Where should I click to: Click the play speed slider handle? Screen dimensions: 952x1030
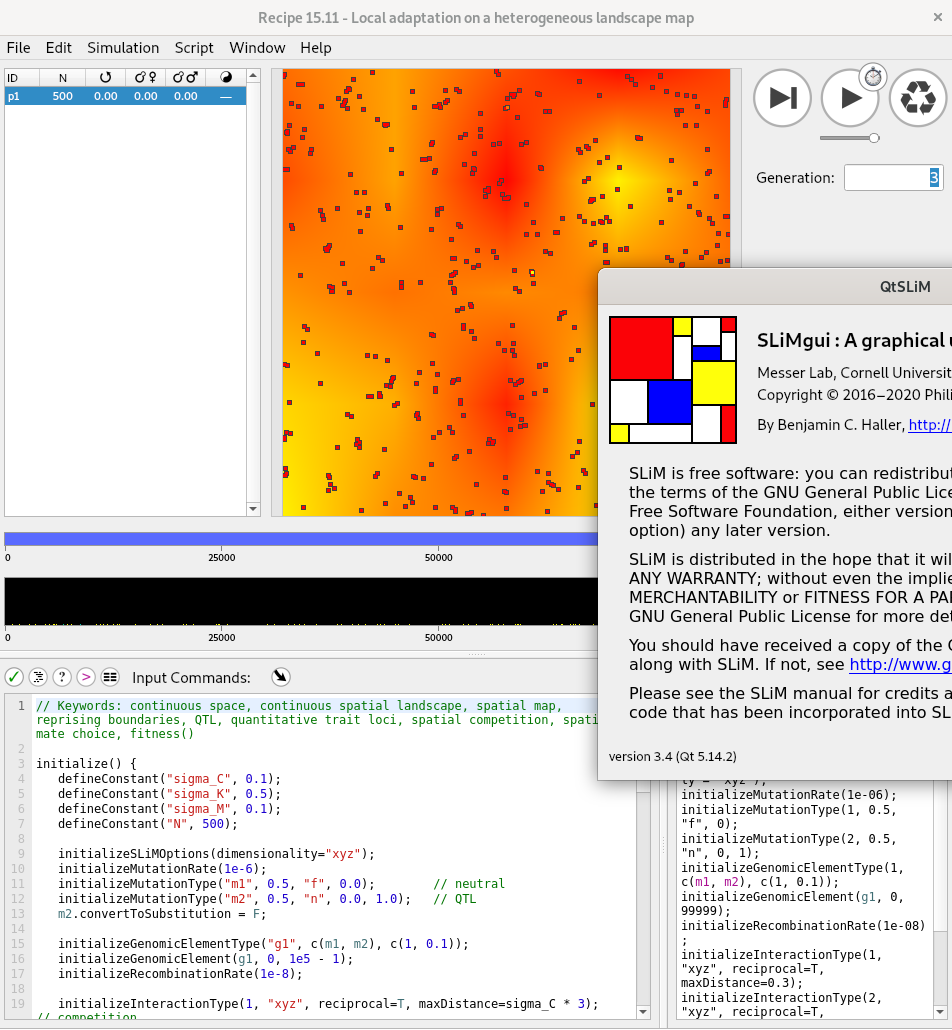coord(874,138)
